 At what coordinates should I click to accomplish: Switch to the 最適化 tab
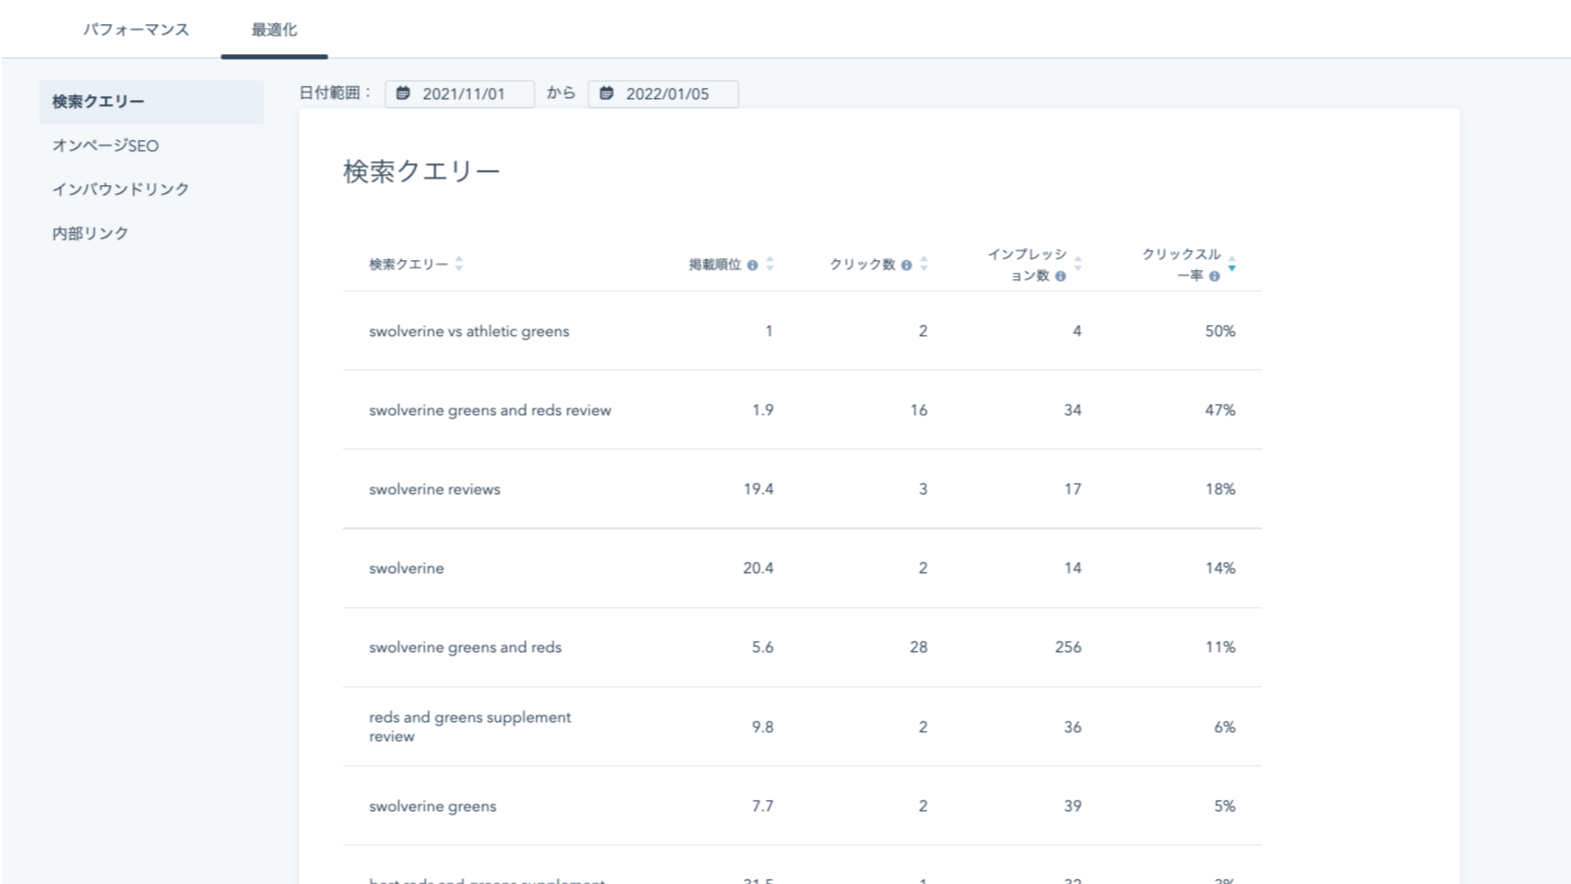(x=274, y=30)
